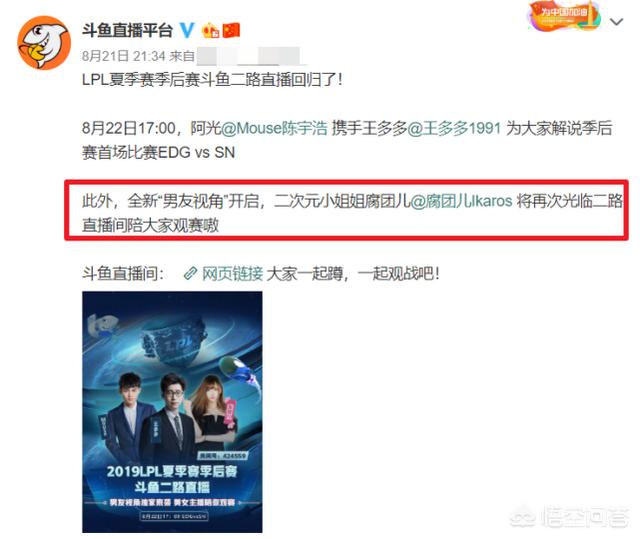Click the link chain icon before 网页链接
640x539 pixels.
pos(190,273)
